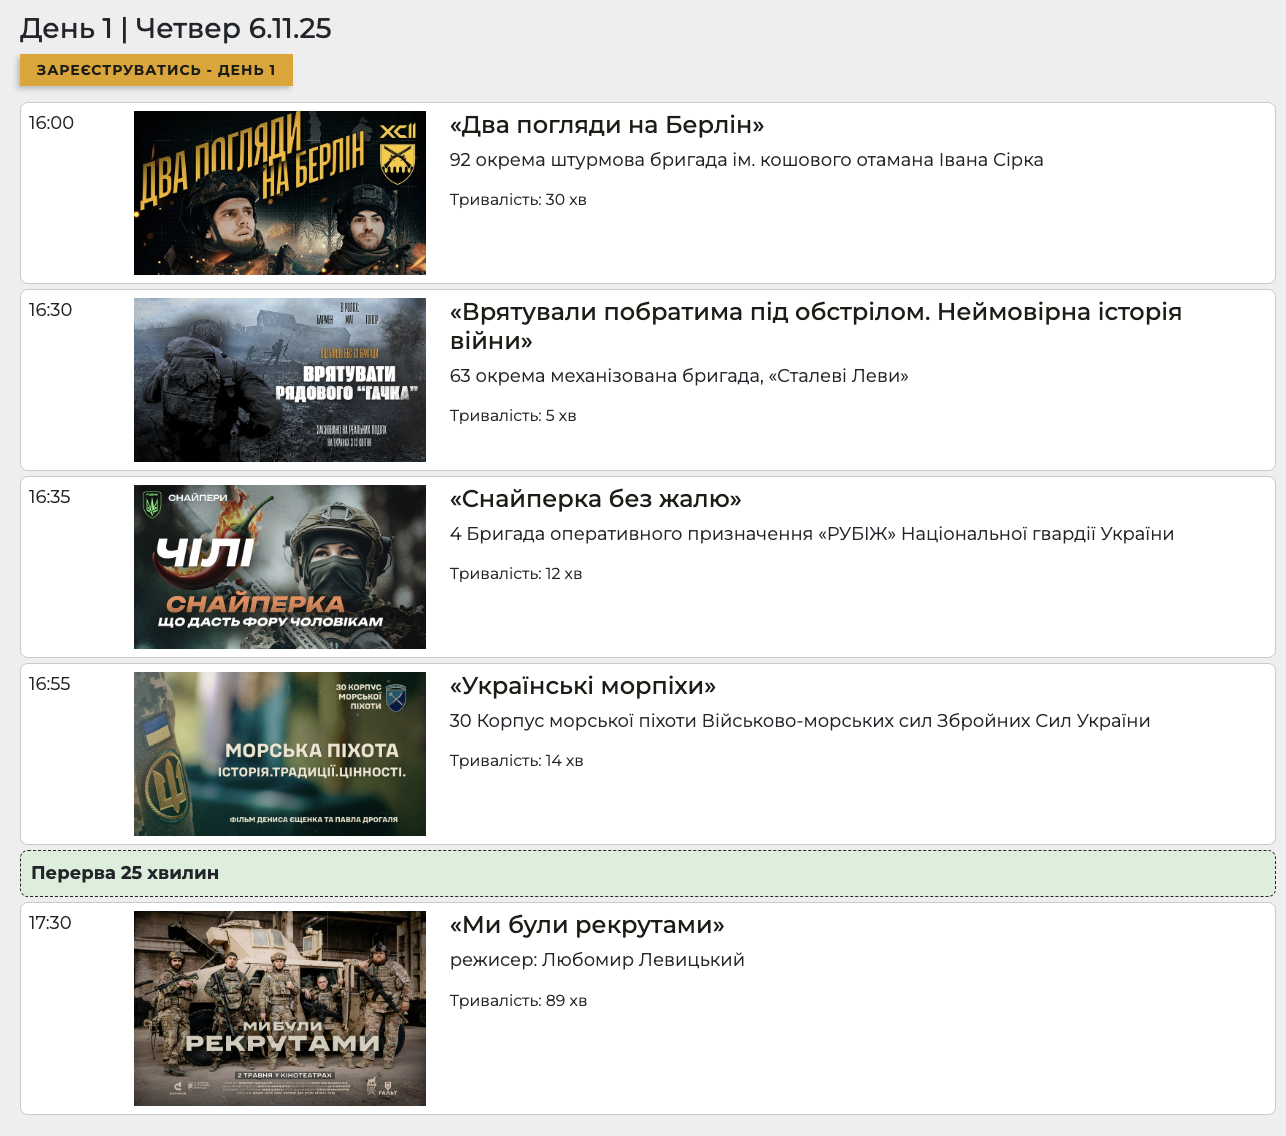This screenshot has height=1136, width=1286.
Task: Select the «Снайперка без жалю» title
Action: 595,499
